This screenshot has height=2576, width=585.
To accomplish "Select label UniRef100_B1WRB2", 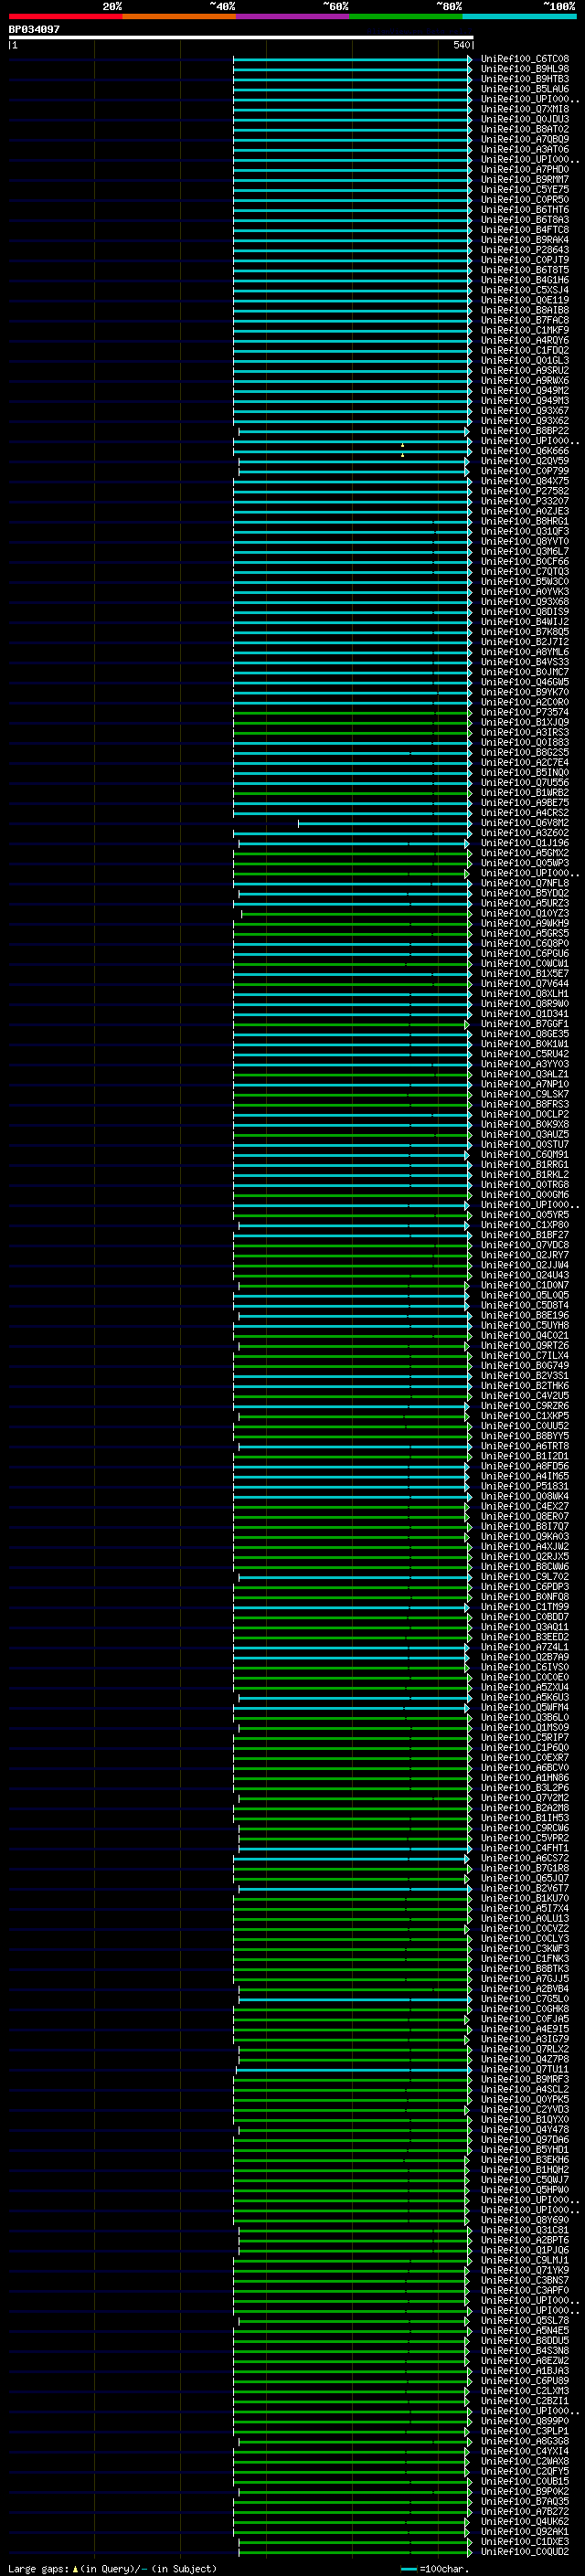I will coord(524,793).
